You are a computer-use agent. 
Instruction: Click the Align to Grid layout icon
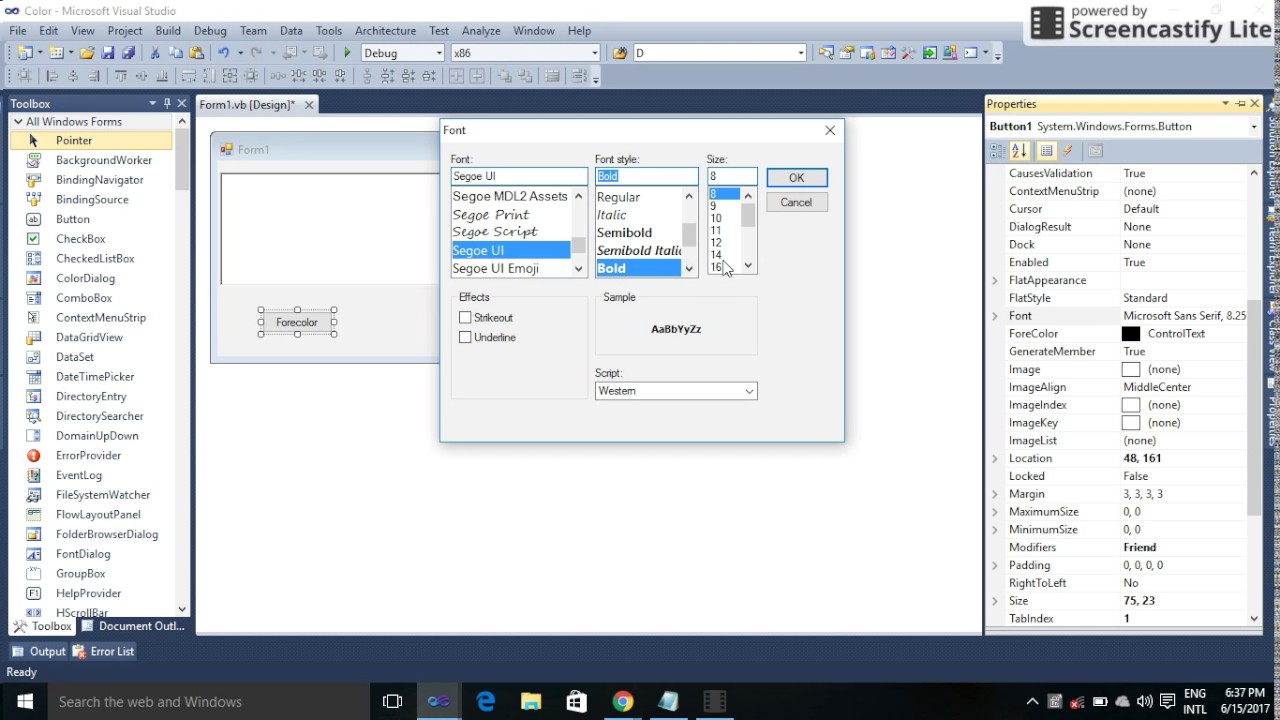pos(24,76)
